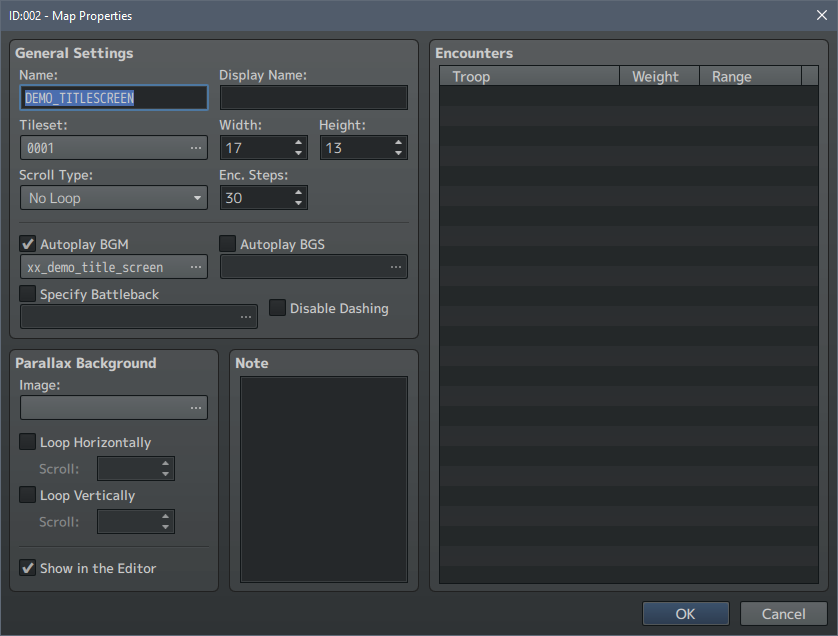Browse Parallax Background image ellipsis

196,408
